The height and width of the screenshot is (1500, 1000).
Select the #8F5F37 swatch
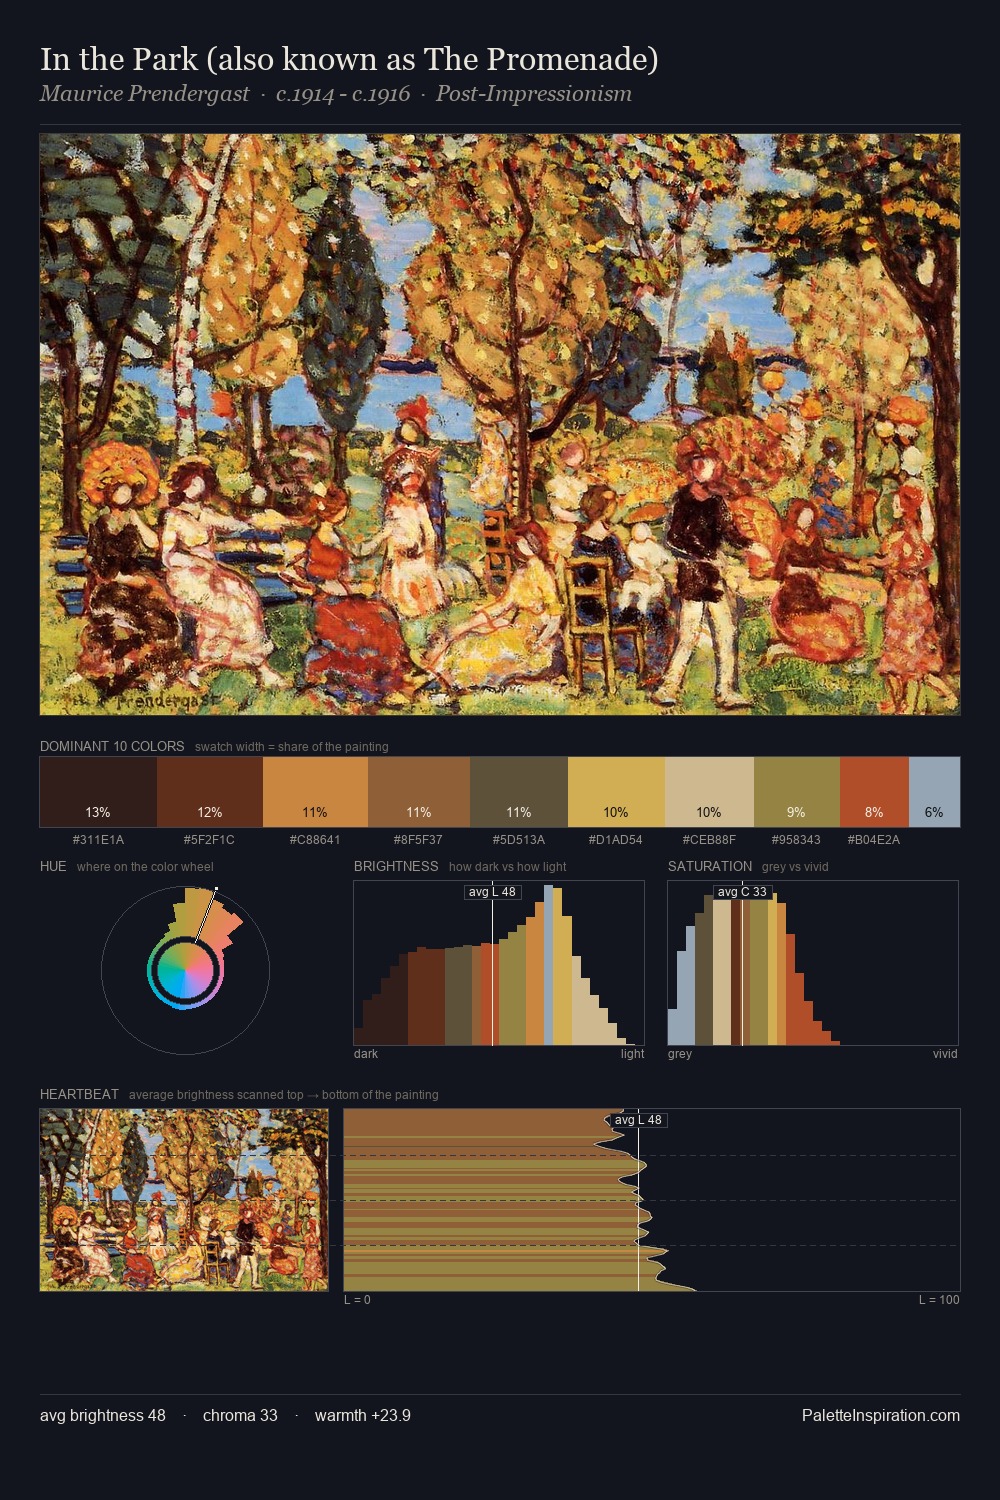[x=419, y=792]
